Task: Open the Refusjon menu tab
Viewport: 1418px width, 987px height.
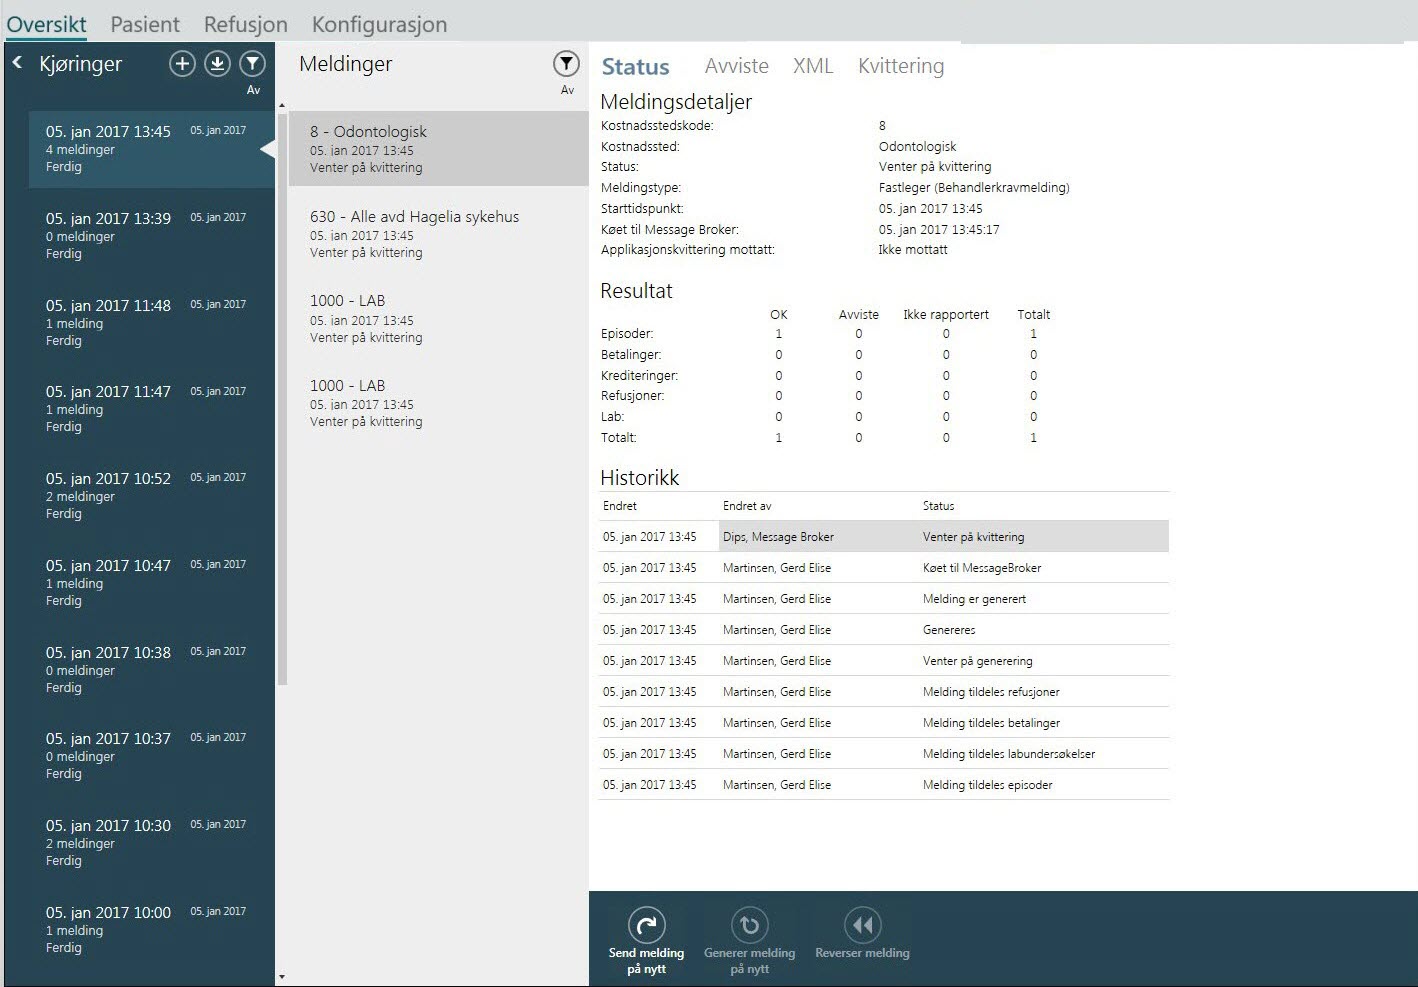Action: (245, 24)
